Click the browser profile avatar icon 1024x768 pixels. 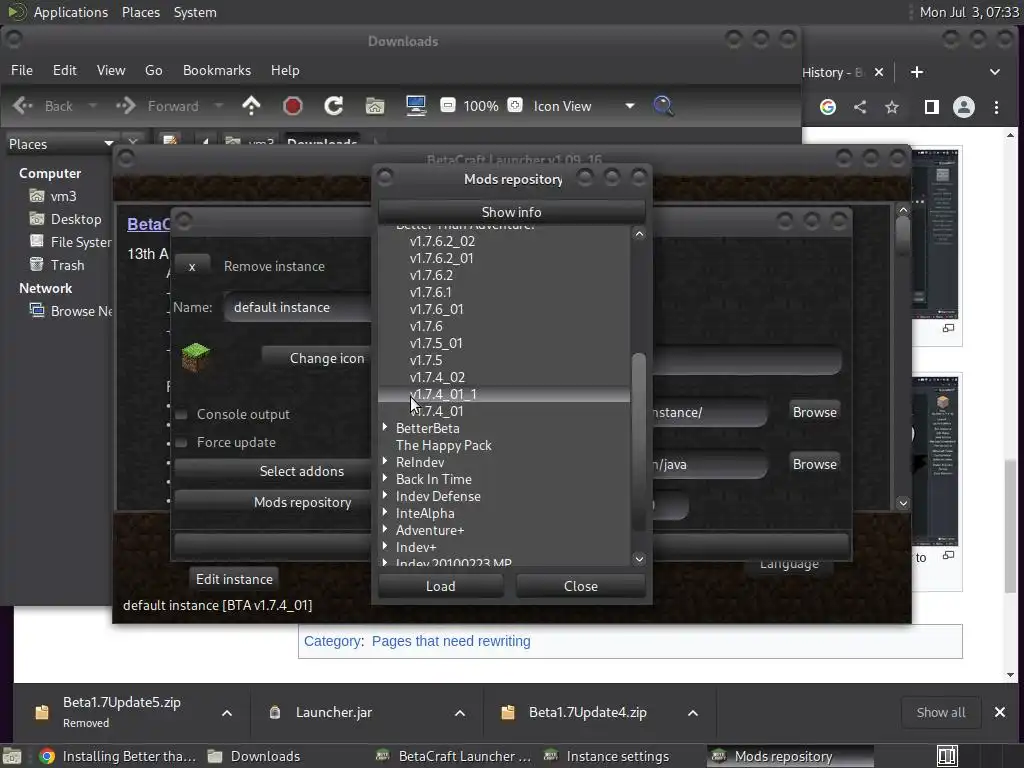point(964,107)
